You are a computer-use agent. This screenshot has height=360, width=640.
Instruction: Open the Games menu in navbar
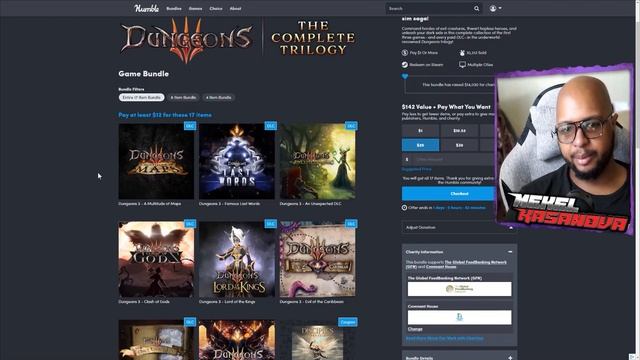coord(196,9)
